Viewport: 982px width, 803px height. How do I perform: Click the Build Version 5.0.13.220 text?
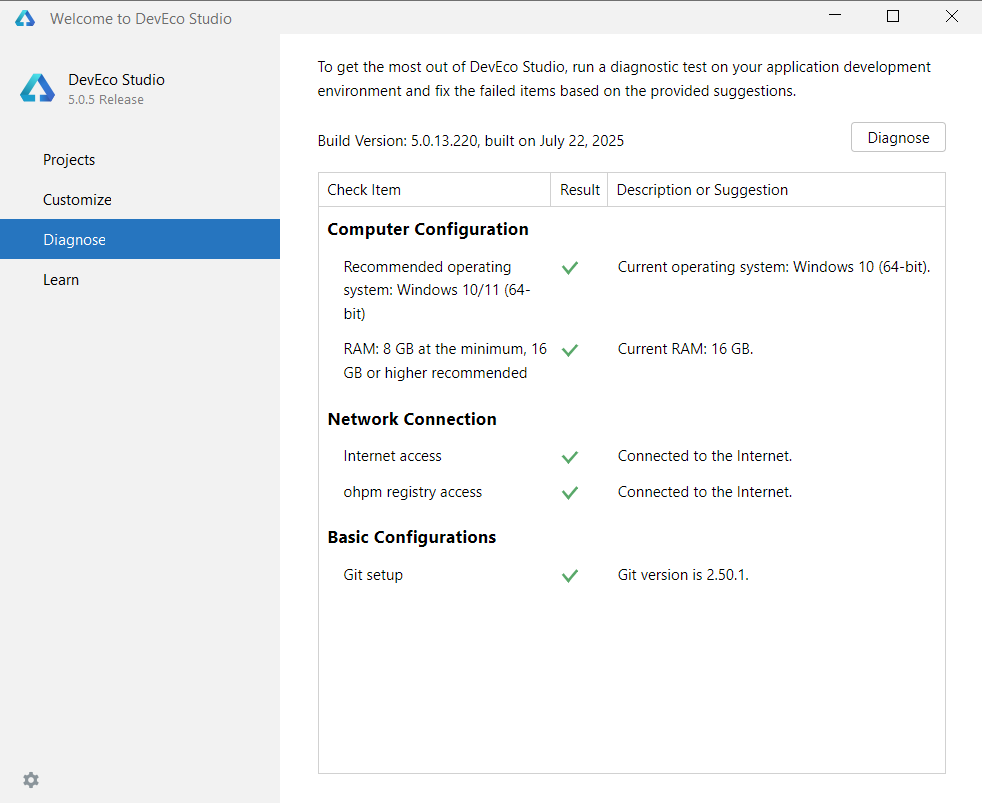[x=470, y=141]
